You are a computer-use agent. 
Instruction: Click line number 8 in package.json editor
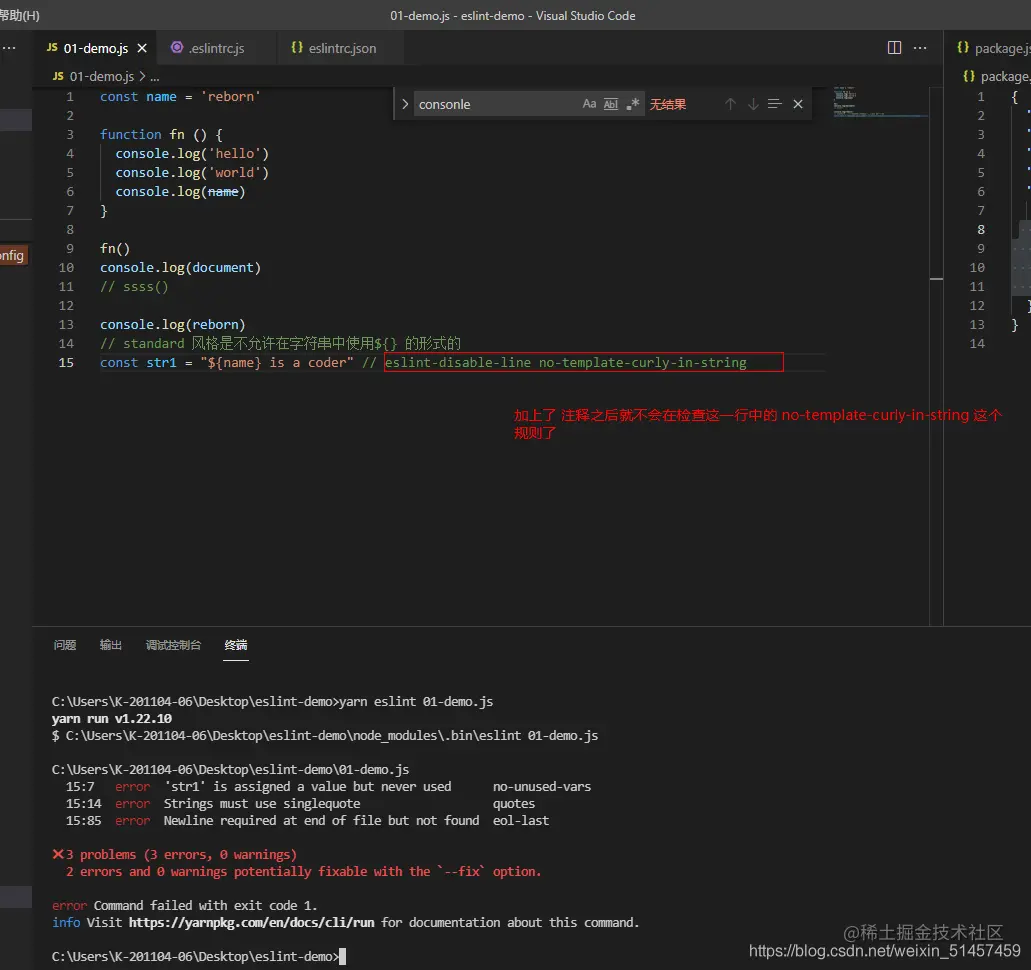(980, 230)
